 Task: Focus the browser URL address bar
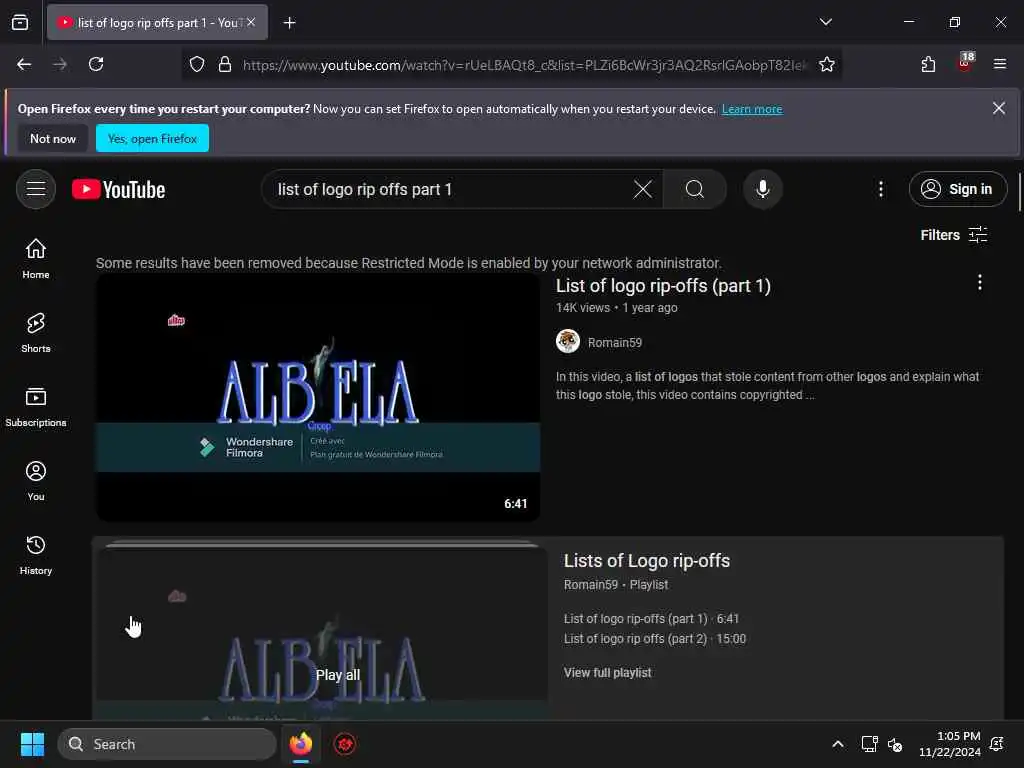[524, 65]
